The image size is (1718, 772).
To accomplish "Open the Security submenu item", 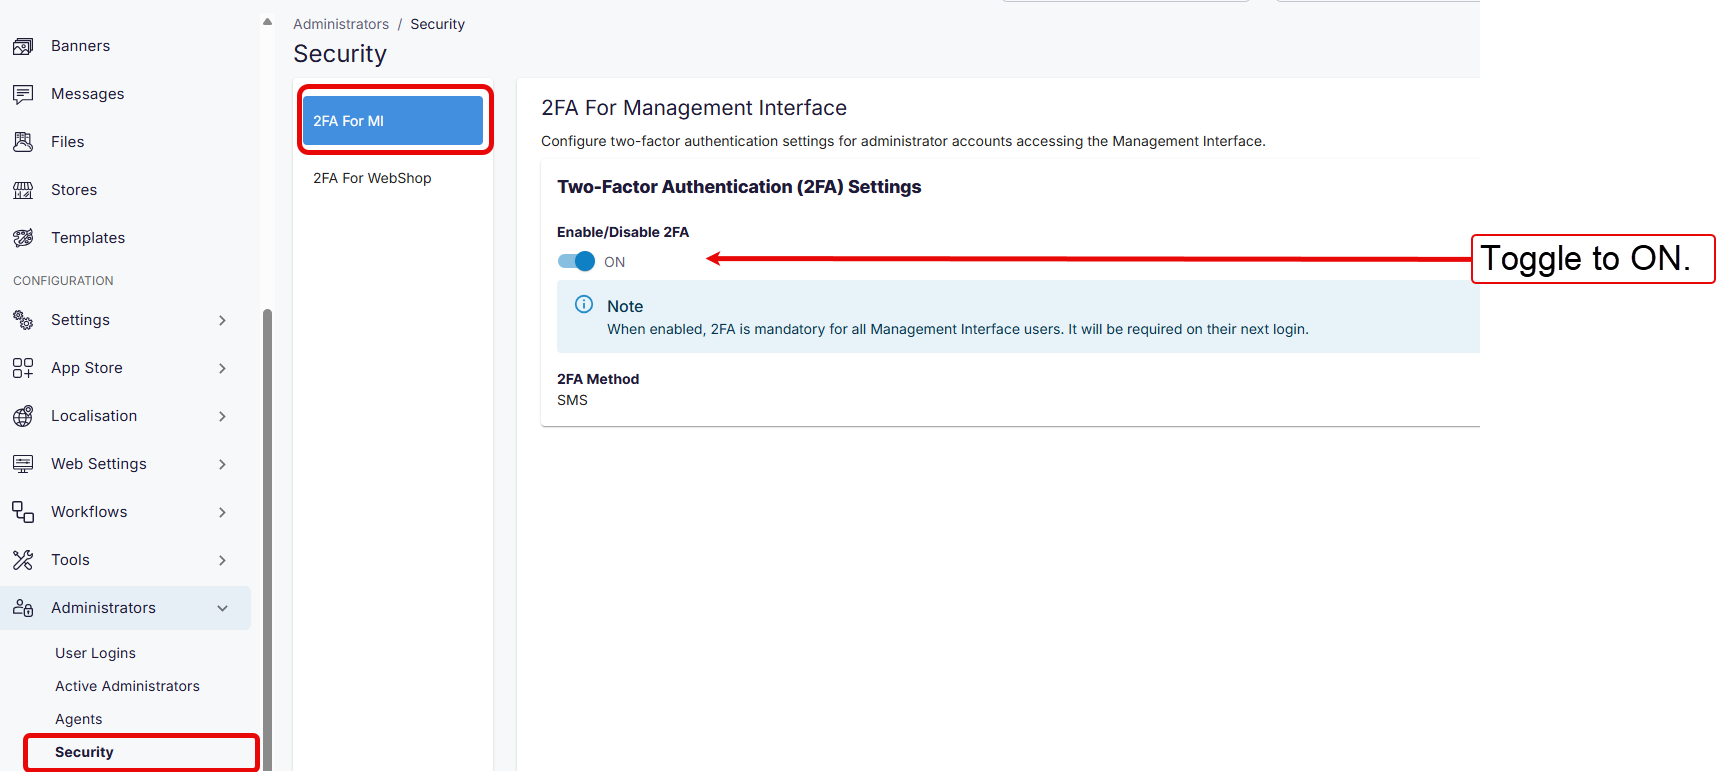I will [x=84, y=752].
